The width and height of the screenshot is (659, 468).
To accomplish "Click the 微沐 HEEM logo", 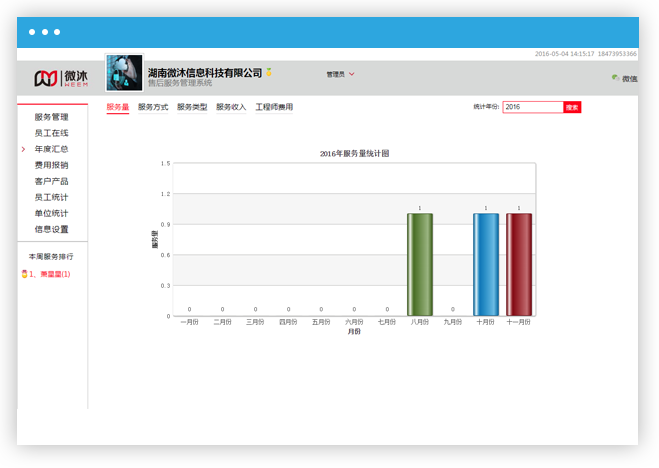I will point(61,77).
